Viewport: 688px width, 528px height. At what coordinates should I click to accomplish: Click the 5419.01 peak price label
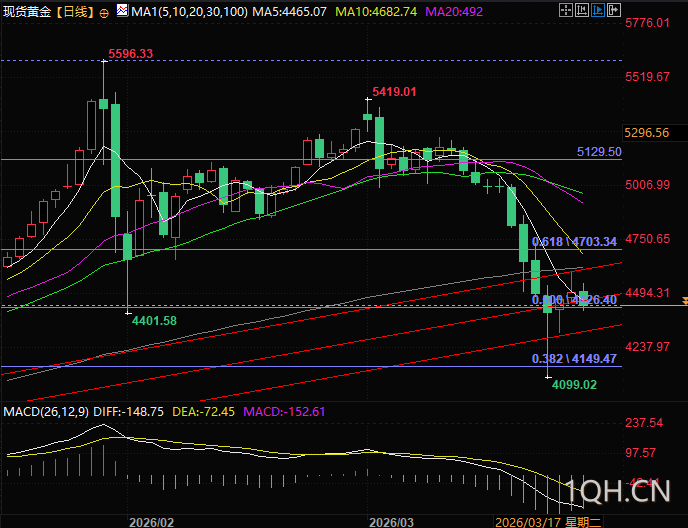tap(394, 92)
